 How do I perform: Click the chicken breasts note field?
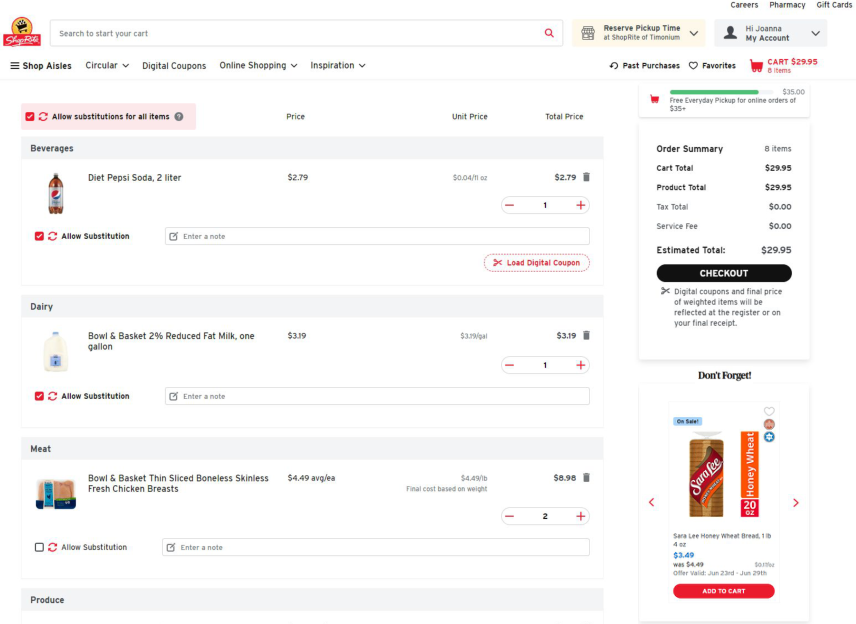point(376,548)
